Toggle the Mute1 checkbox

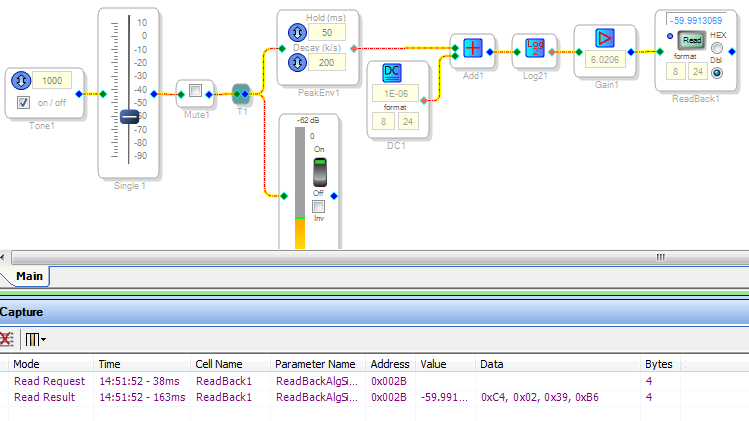coord(195,90)
